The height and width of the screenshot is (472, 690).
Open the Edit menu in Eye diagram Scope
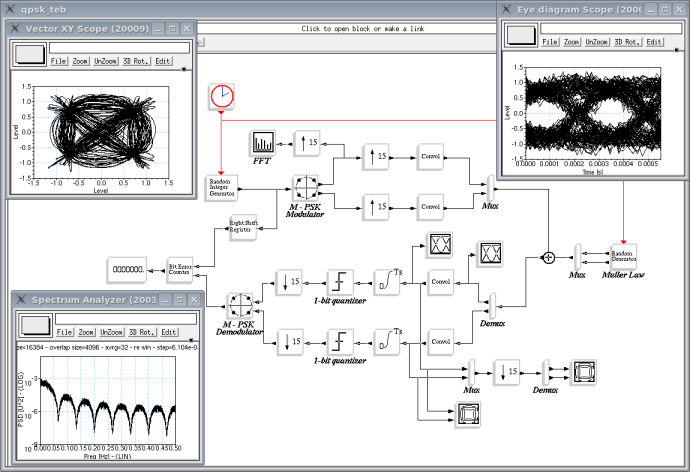(654, 42)
